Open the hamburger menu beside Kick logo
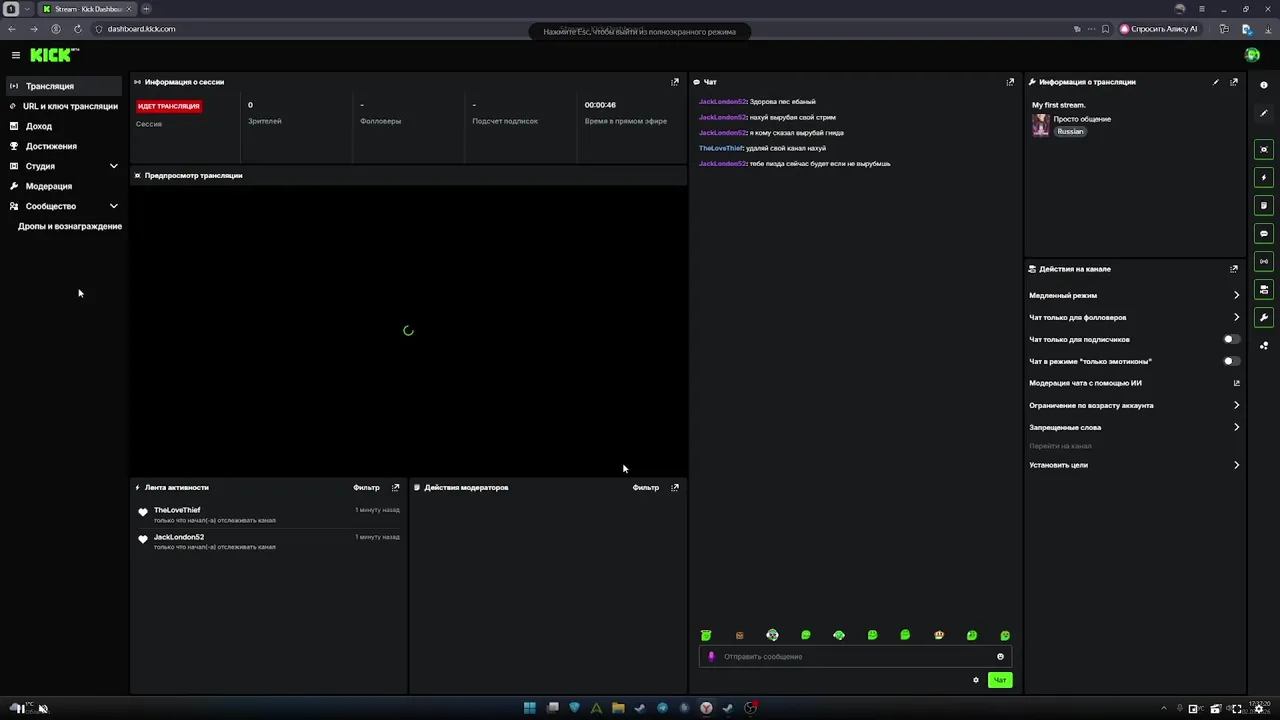Viewport: 1280px width, 720px height. point(15,55)
